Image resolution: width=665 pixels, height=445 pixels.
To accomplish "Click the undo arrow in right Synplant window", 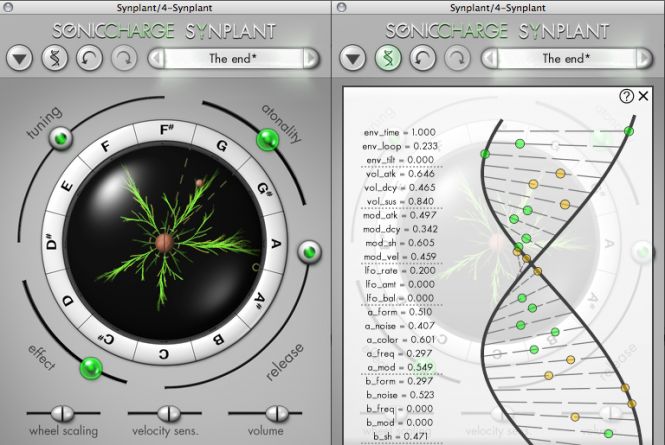I will click(422, 58).
